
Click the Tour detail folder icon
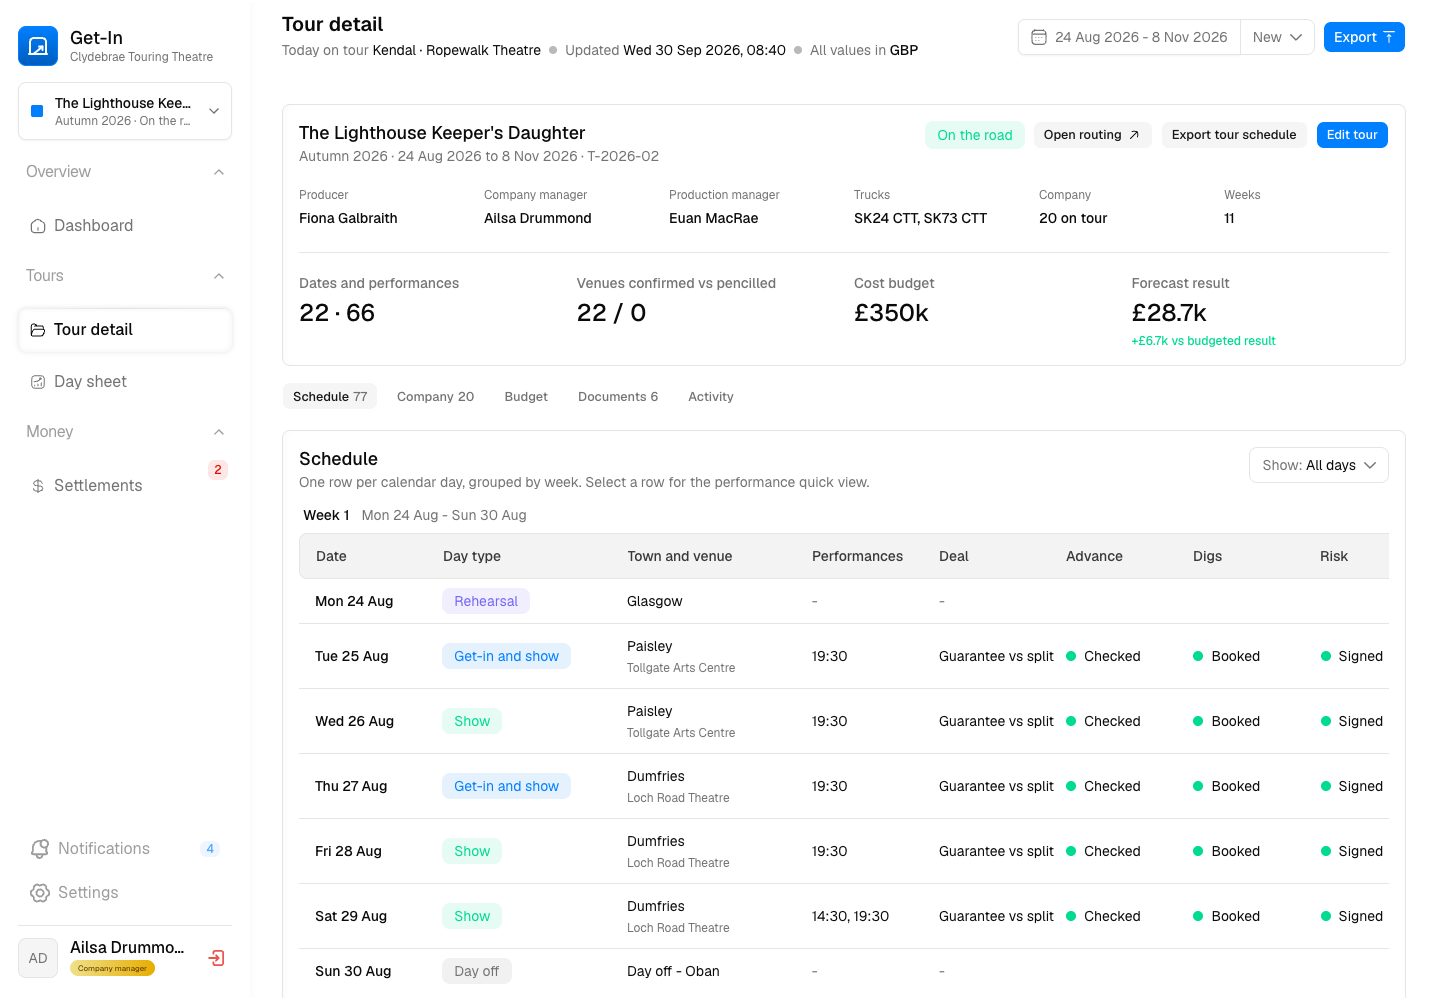(x=38, y=330)
